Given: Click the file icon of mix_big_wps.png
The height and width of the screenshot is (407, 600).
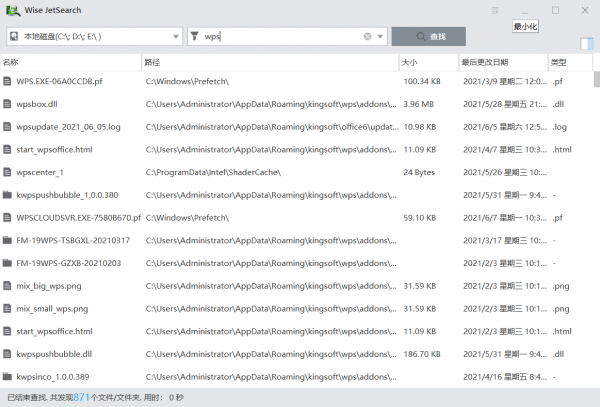Looking at the screenshot, I should click(x=7, y=286).
